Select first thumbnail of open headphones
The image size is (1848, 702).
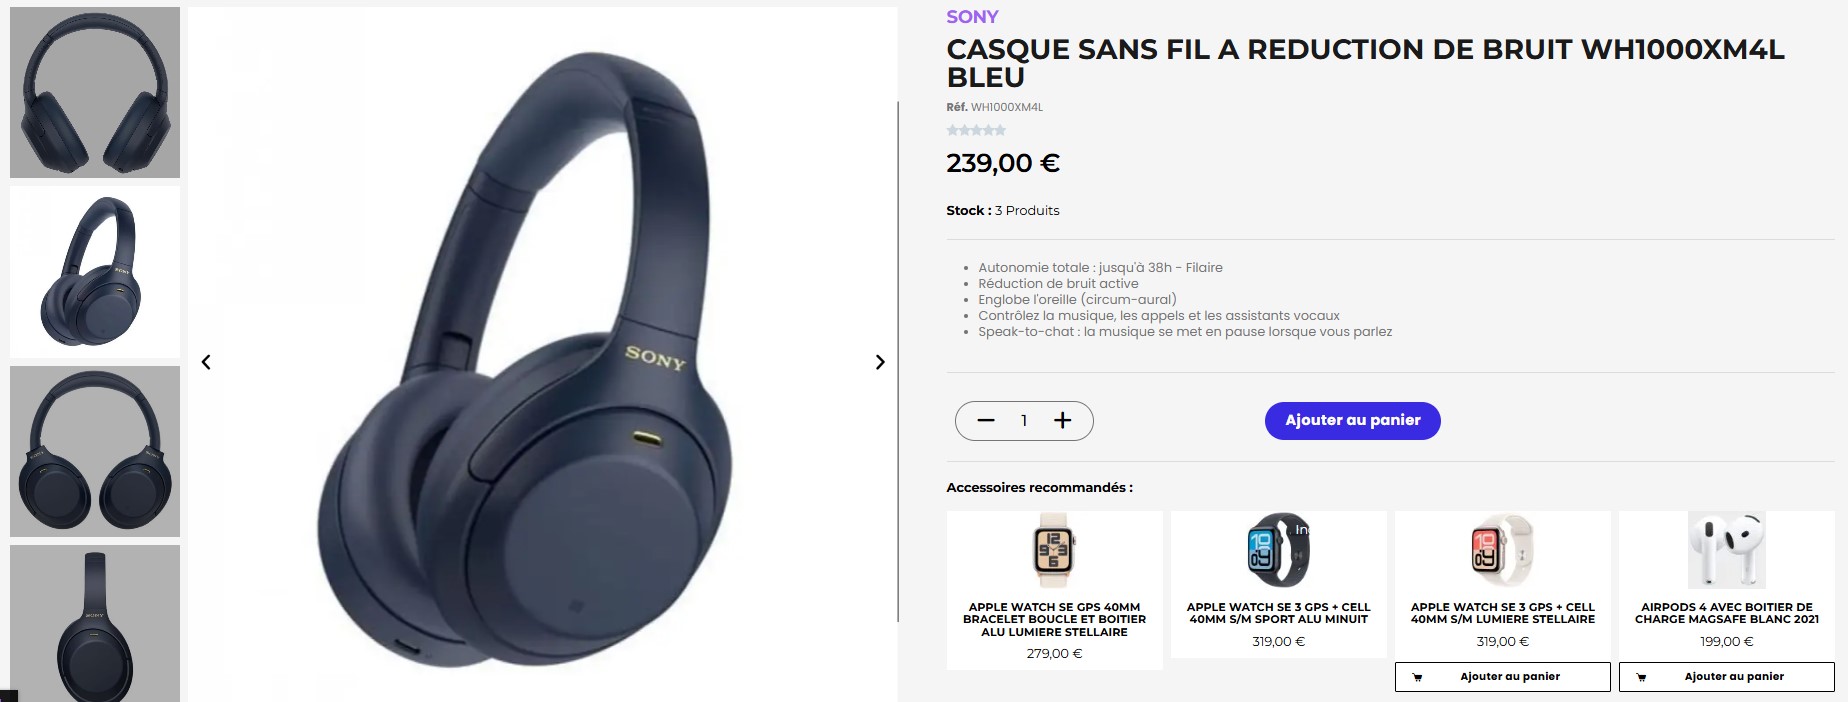pos(95,92)
